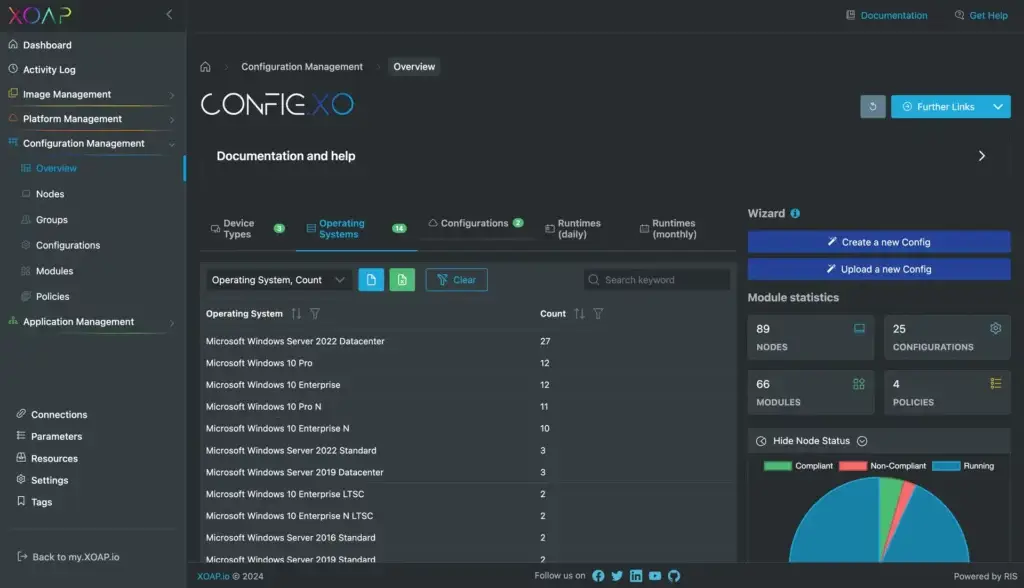Clear the table filters
Screen dimensions: 1024x588
(456, 280)
